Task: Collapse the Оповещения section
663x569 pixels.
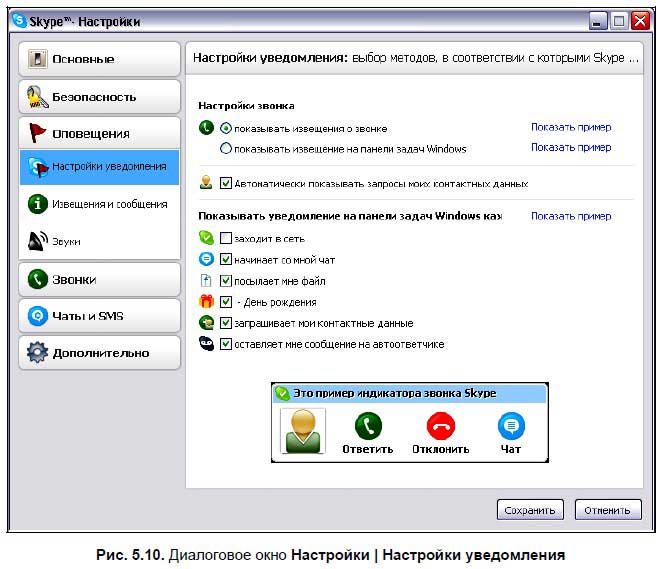Action: [x=99, y=133]
